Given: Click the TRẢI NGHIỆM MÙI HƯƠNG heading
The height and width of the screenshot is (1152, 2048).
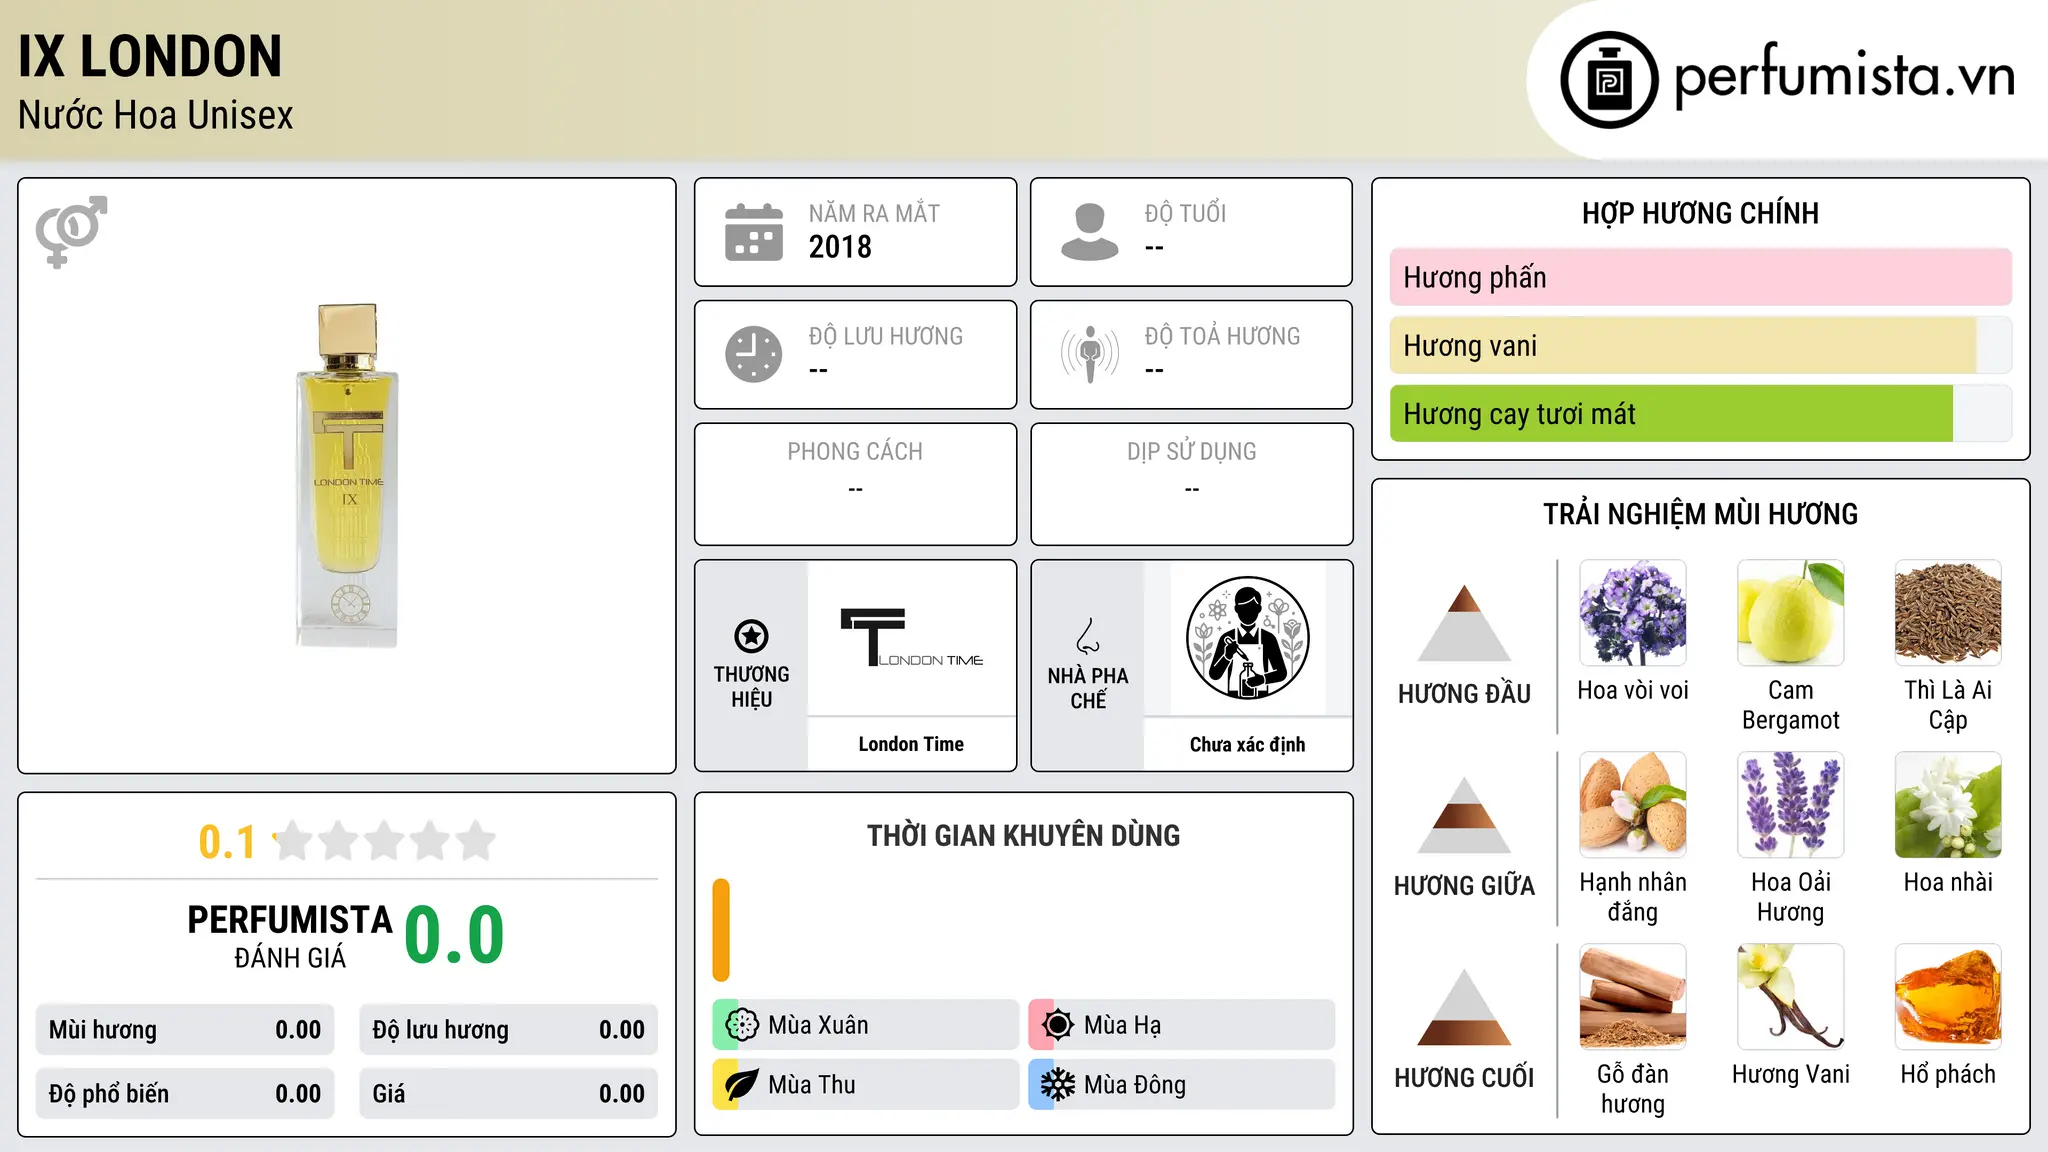Looking at the screenshot, I should (x=1700, y=514).
